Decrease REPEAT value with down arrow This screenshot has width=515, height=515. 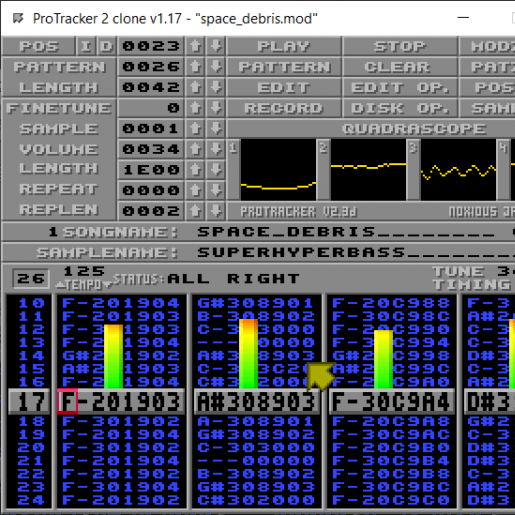tap(216, 190)
